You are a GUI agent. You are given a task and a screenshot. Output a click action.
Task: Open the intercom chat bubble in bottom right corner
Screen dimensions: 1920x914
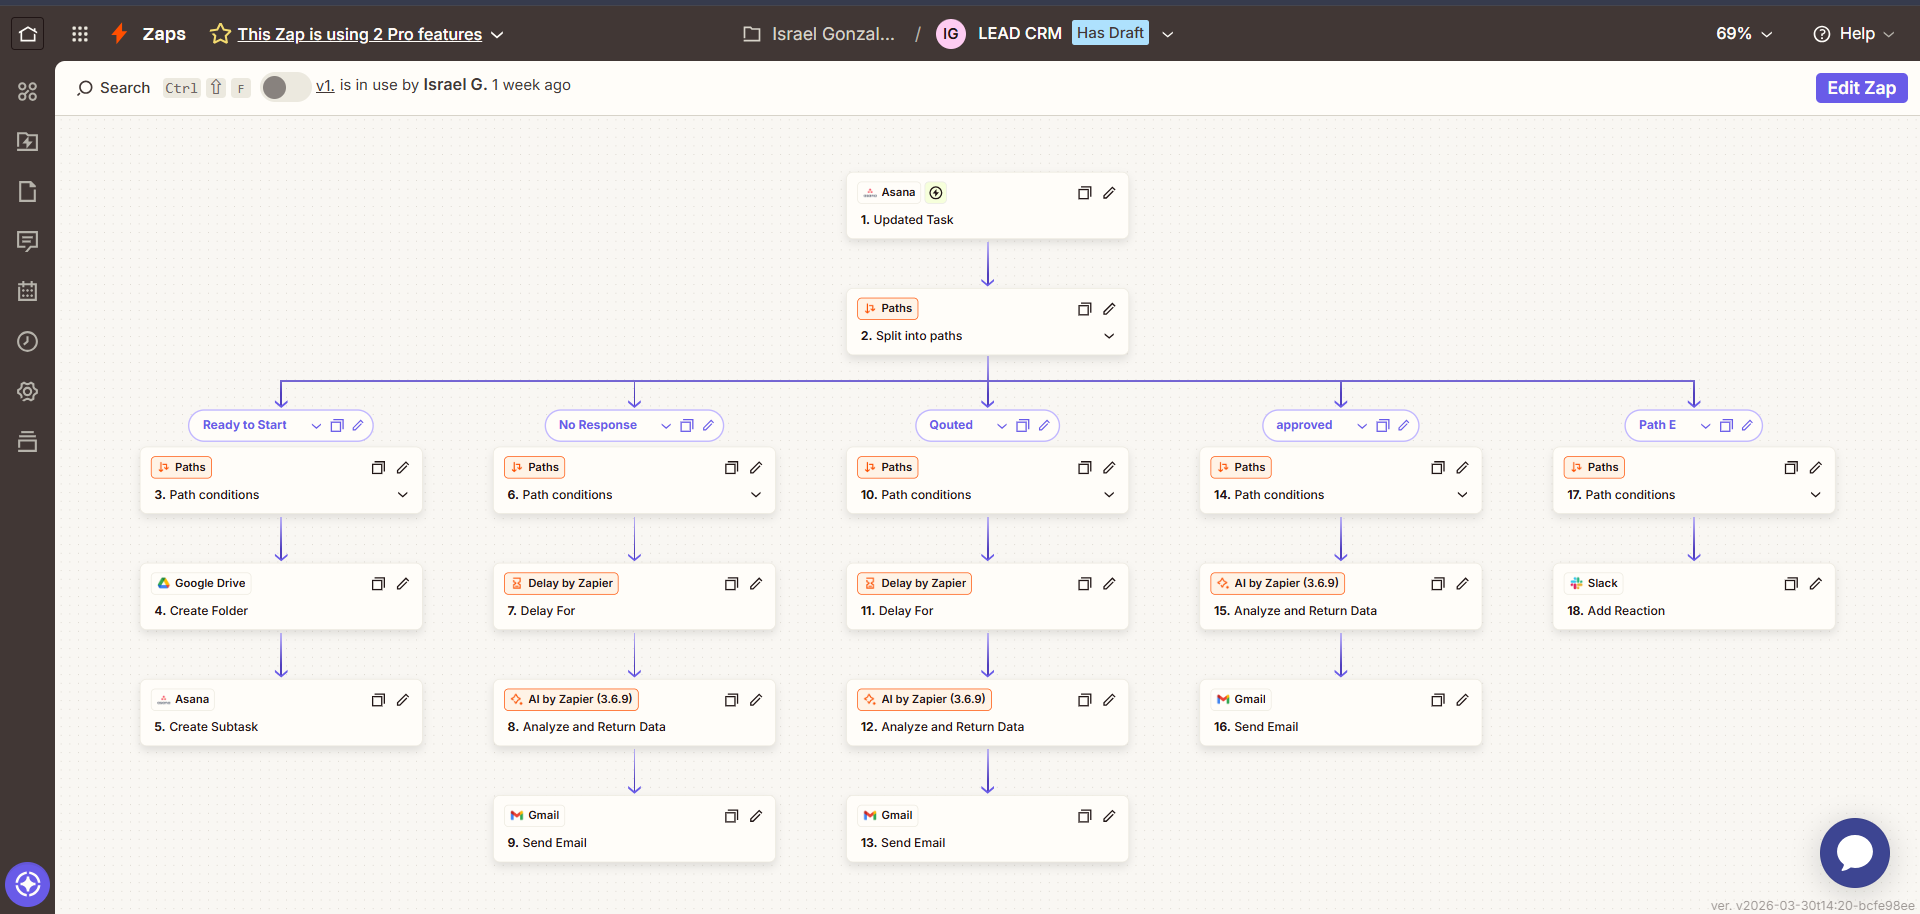click(x=1854, y=853)
